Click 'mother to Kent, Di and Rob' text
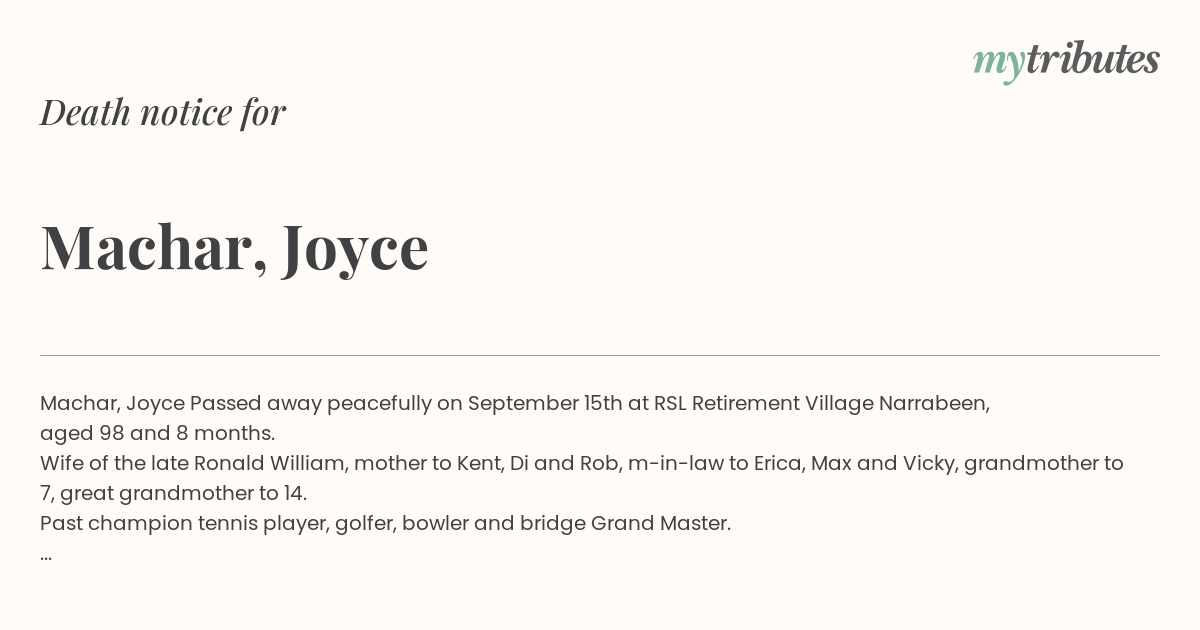Screen dimensions: 1200x630 tap(487, 464)
